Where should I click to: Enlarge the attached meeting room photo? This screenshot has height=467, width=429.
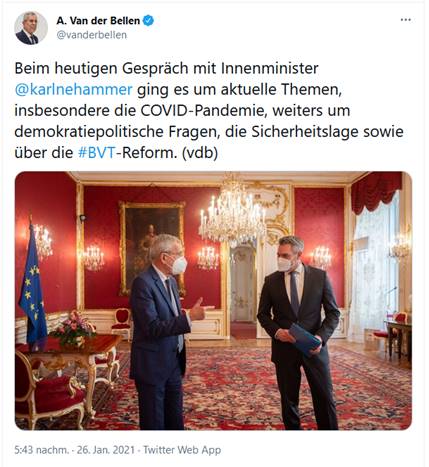coord(213,301)
